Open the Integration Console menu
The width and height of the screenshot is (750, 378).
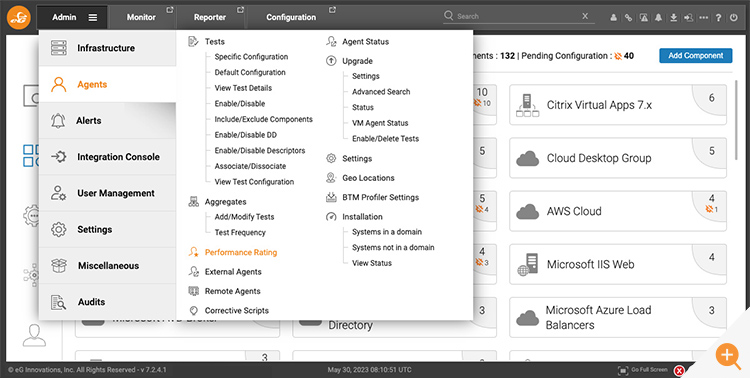click(x=108, y=157)
